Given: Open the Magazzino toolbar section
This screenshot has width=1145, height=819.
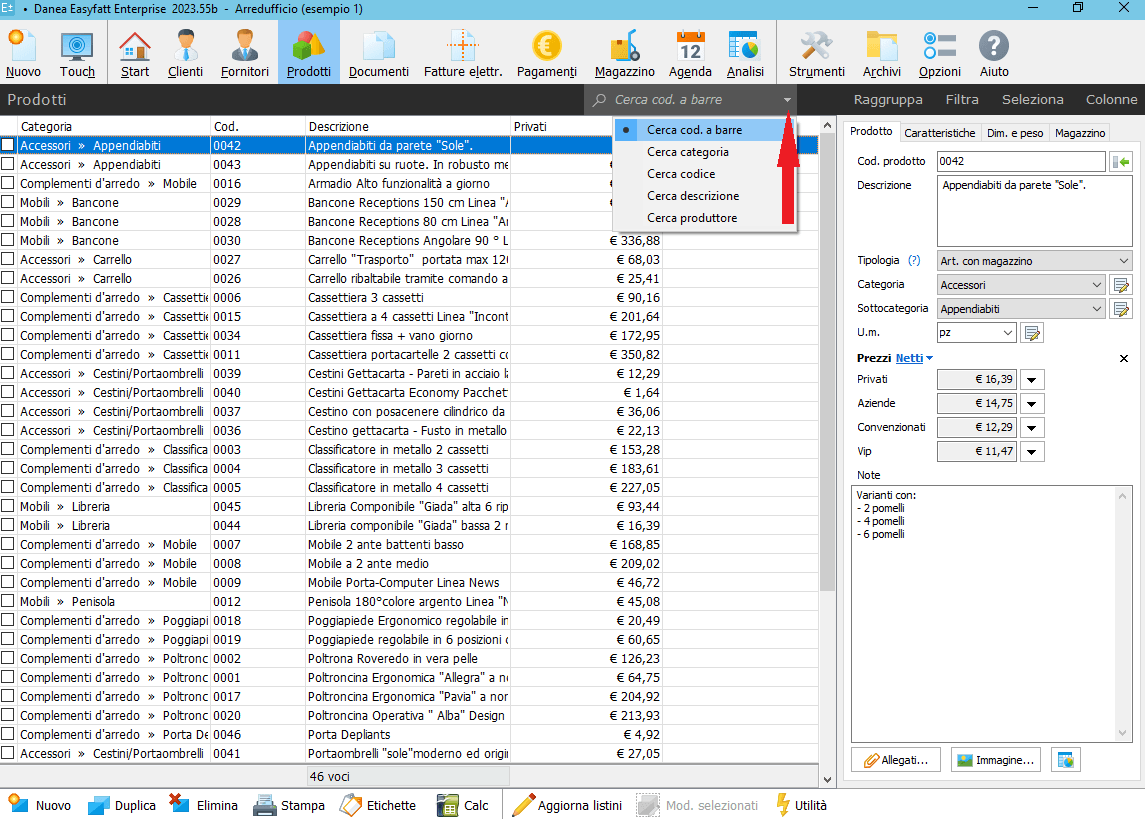Looking at the screenshot, I should click(x=624, y=53).
